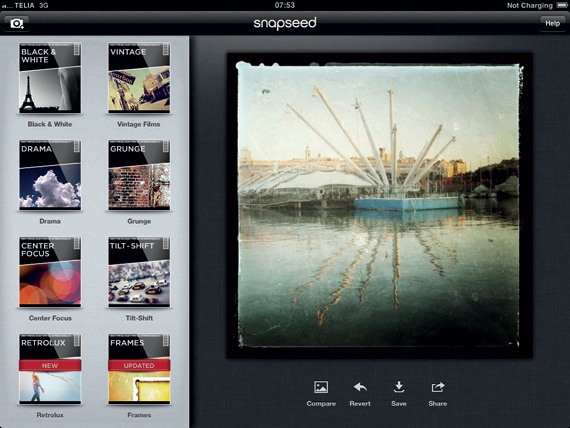Viewport: 570px width, 428px height.
Task: Tap the 07:53 clock in status bar
Action: coord(285,5)
